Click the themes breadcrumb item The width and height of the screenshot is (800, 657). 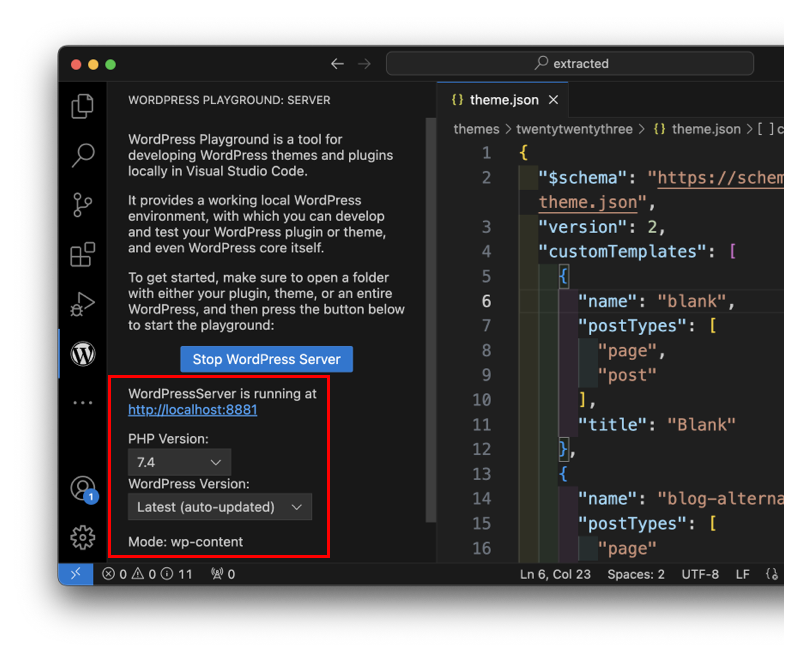[477, 128]
